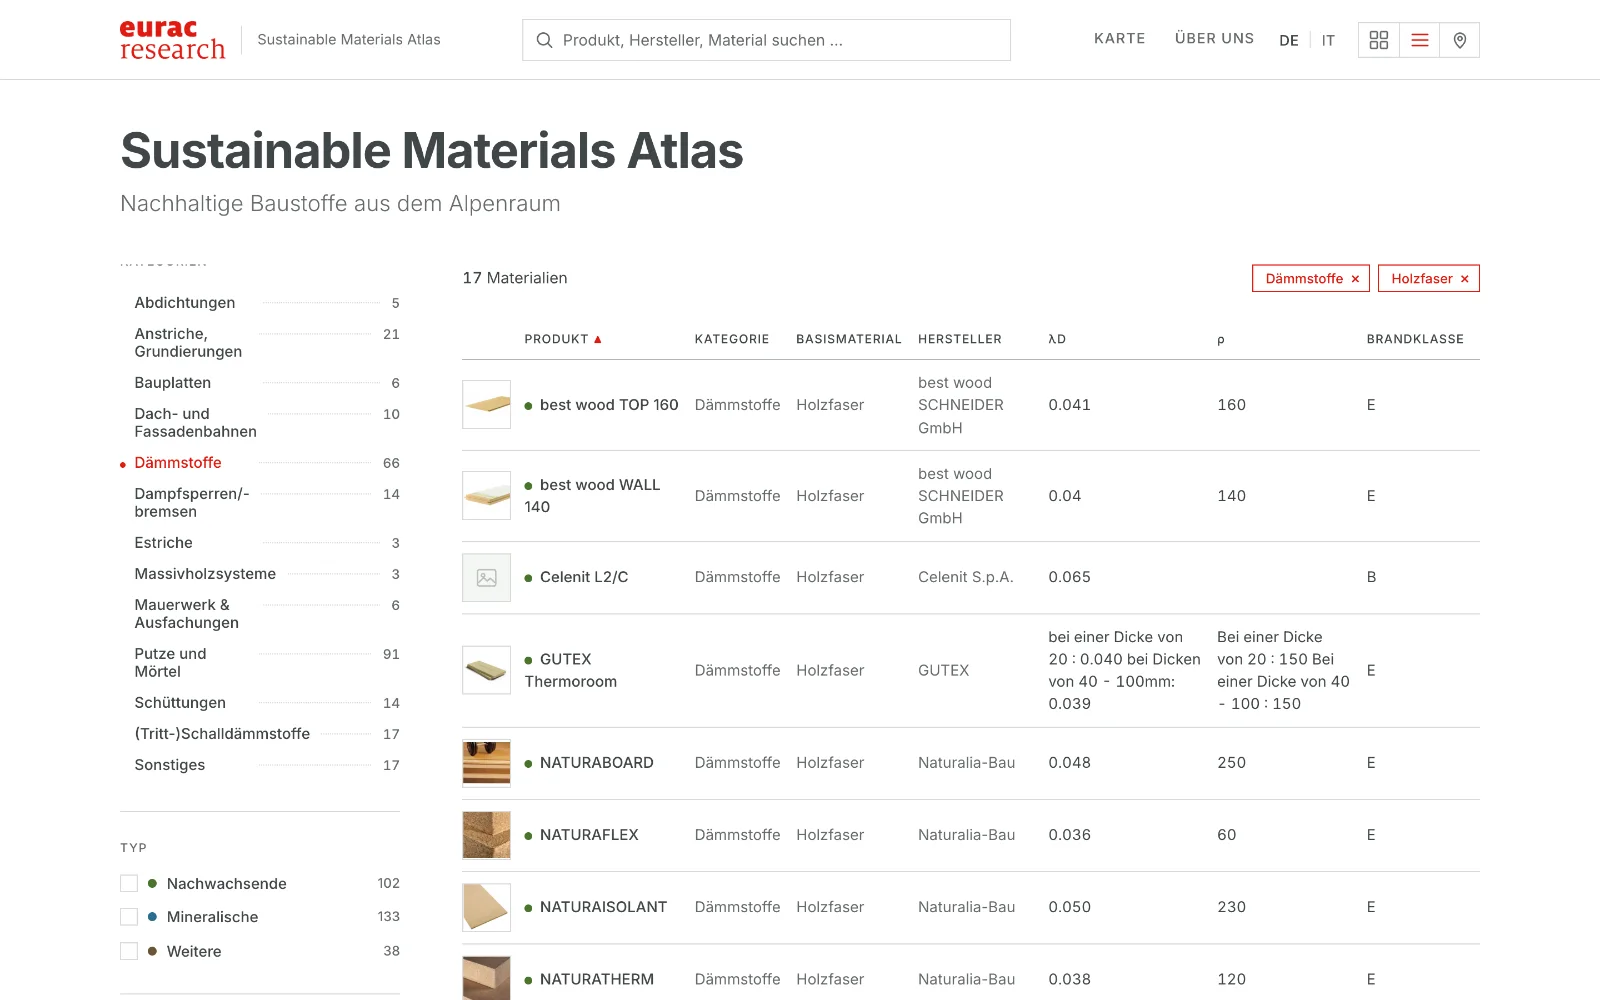The width and height of the screenshot is (1600, 1000).
Task: Sort by PRODUKT column arrow
Action: (x=598, y=339)
